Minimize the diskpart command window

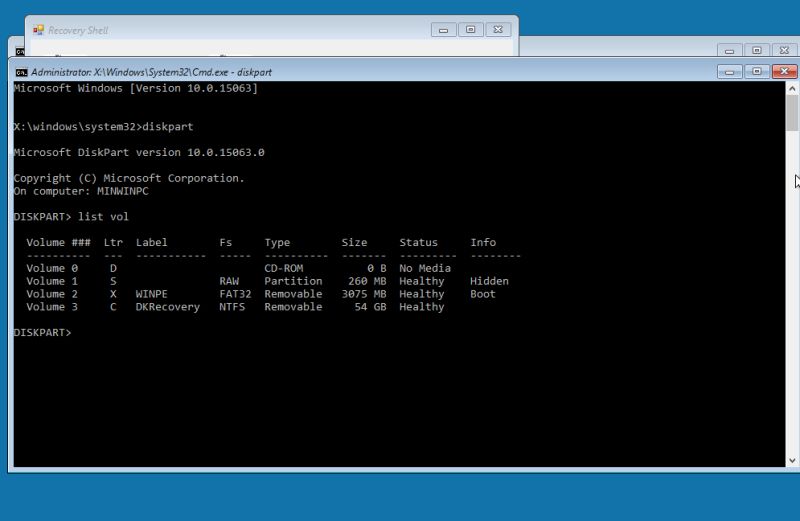729,72
